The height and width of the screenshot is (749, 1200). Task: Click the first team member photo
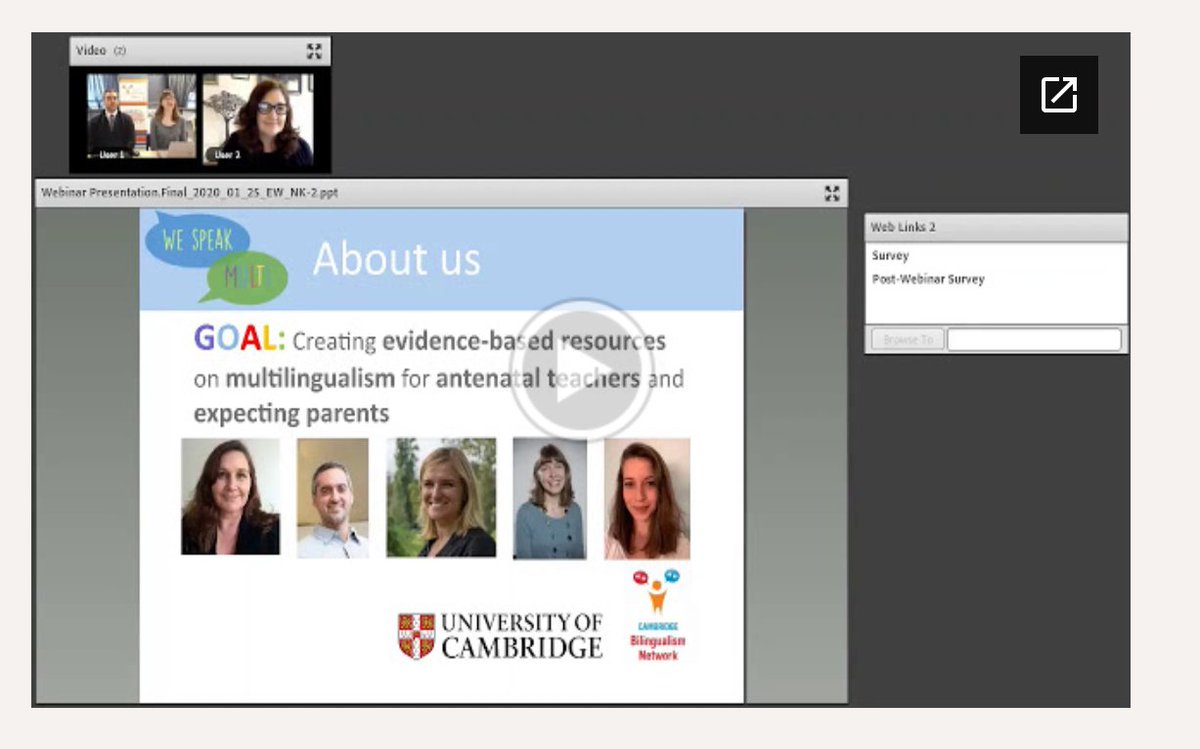point(230,496)
